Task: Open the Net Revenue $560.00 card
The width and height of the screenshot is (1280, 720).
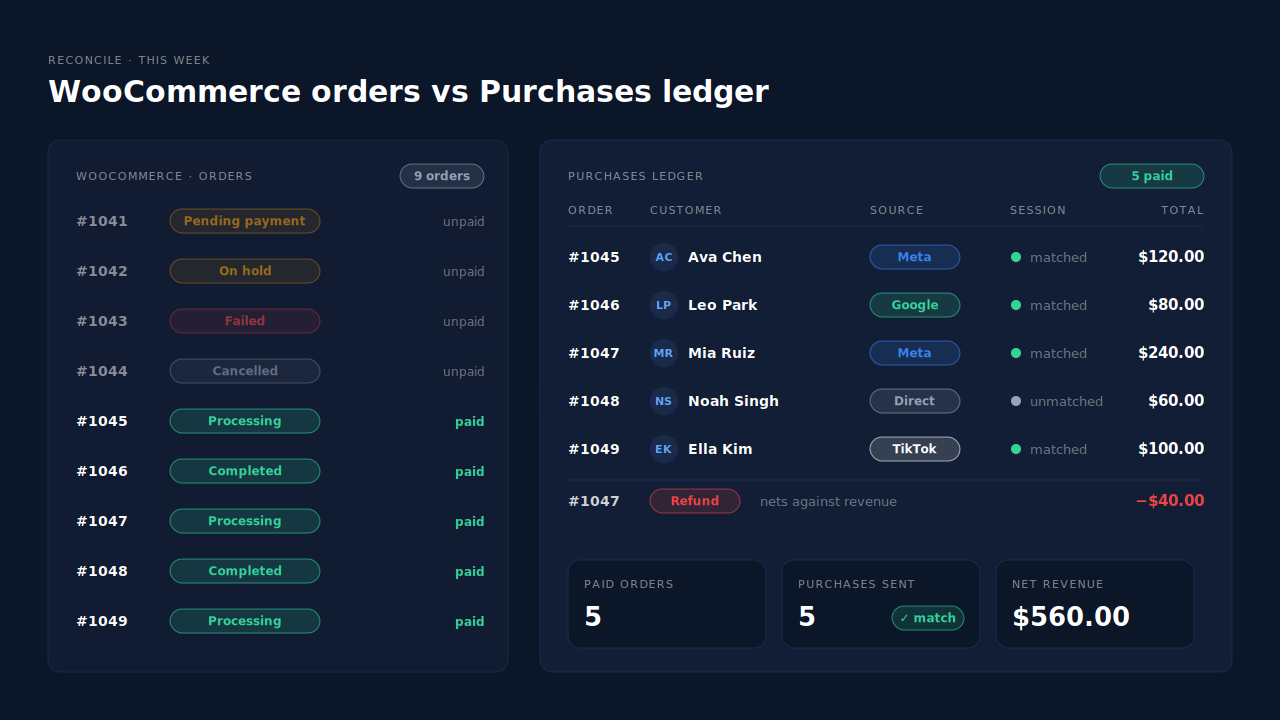Action: 1095,604
